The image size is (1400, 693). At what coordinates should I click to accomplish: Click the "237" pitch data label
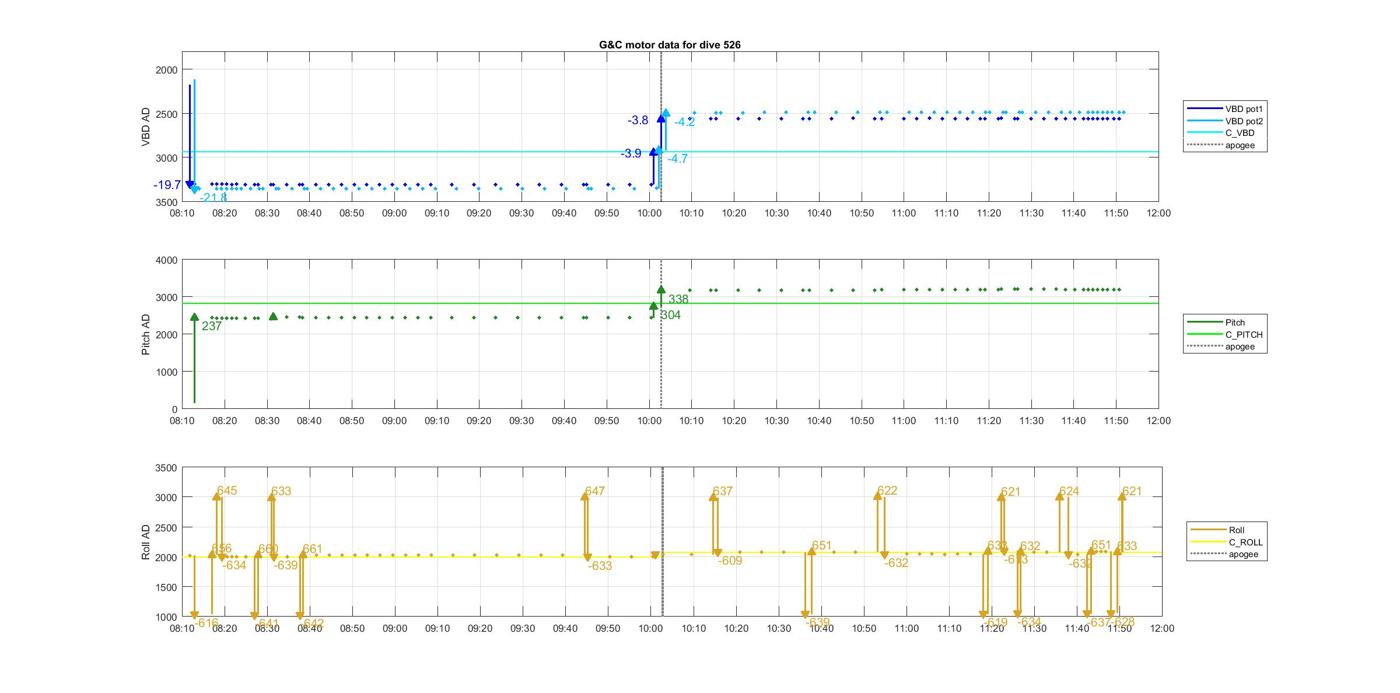[212, 326]
